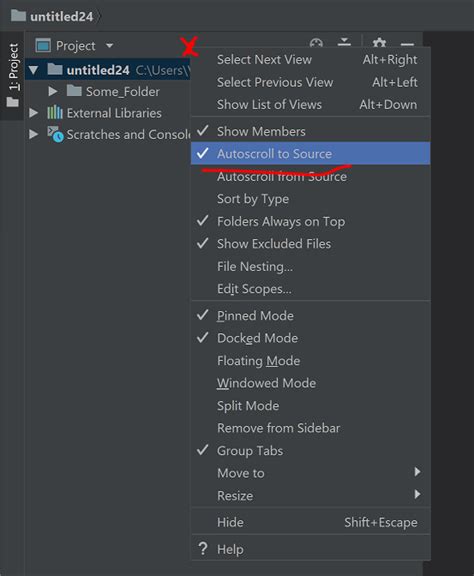
Task: Click the Project view title label
Action: pos(75,46)
